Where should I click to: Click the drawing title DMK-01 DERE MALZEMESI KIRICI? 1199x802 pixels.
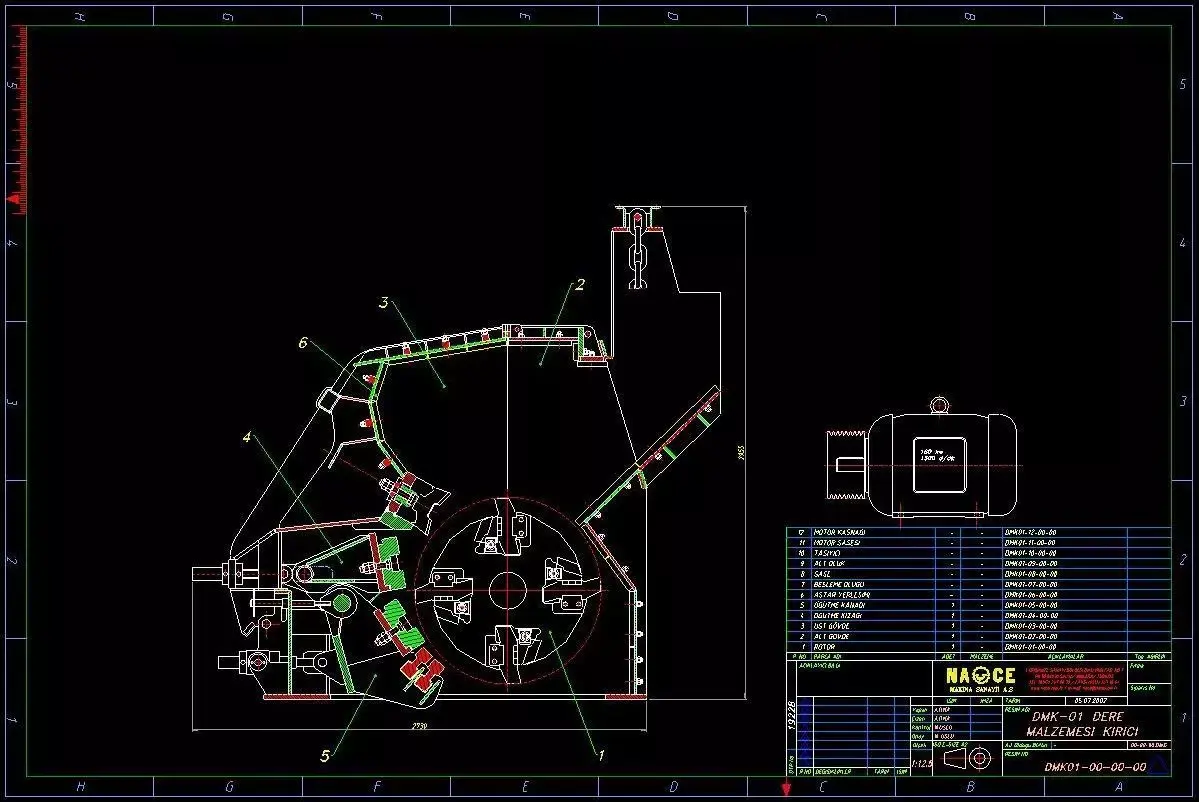1082,724
